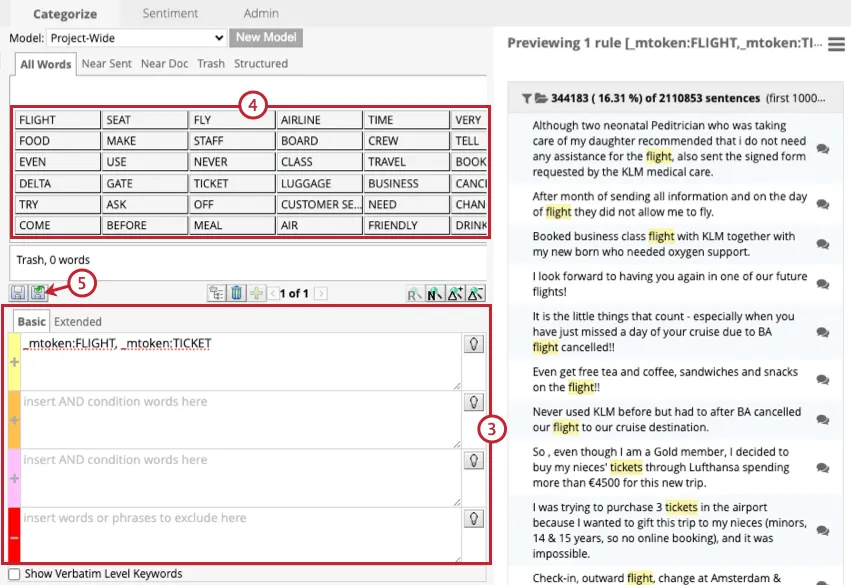Select the trash can icon above the rule editor
This screenshot has width=851, height=585.
coord(237,293)
